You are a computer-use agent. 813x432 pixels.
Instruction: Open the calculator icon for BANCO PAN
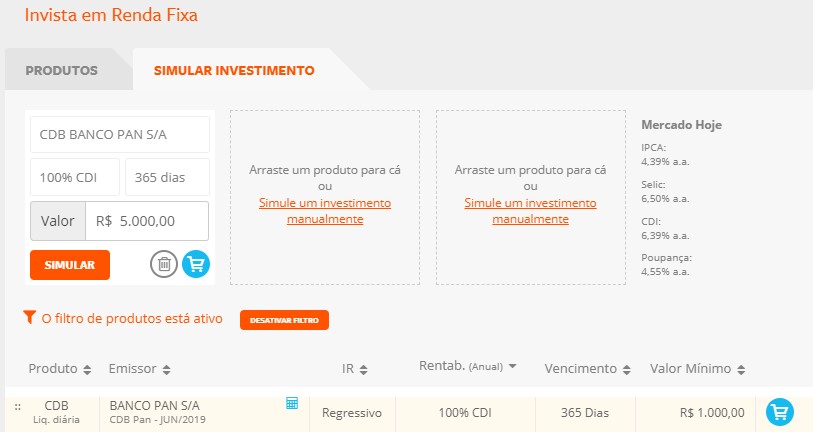[292, 403]
